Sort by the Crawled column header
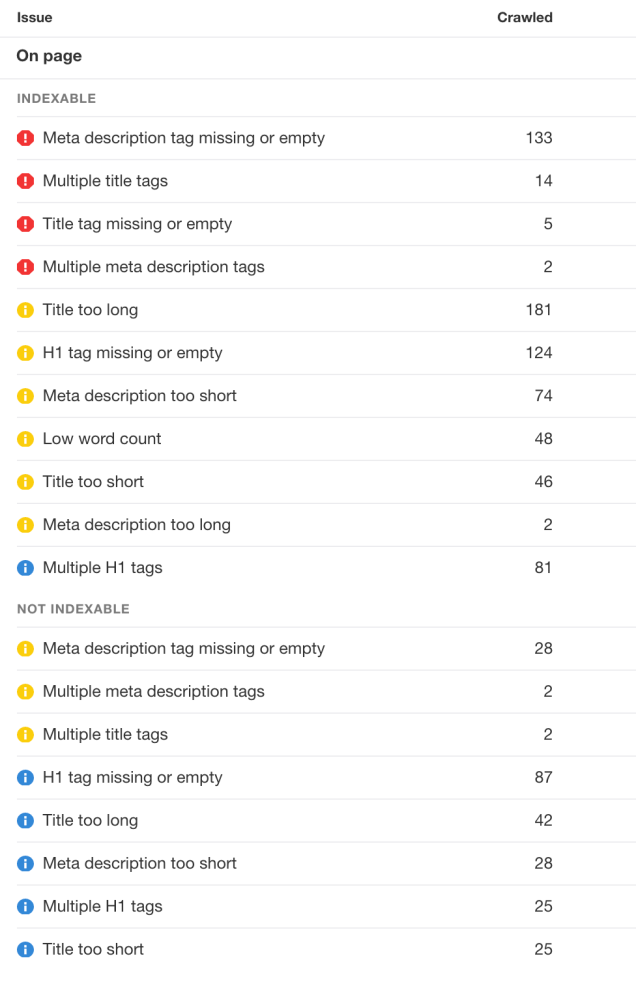 [524, 17]
